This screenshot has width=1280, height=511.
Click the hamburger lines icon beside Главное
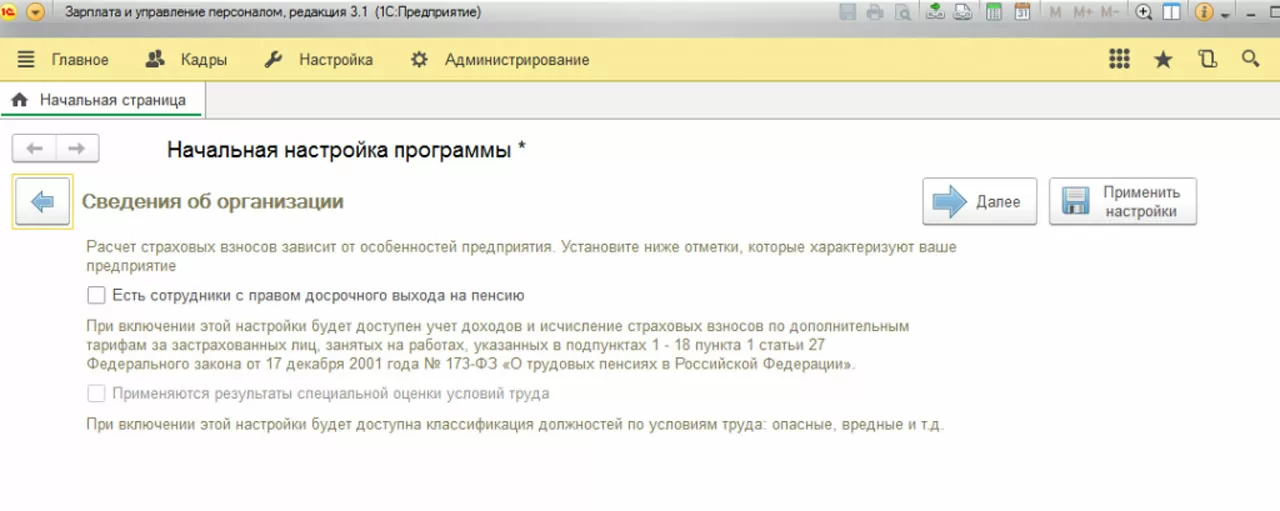point(26,60)
